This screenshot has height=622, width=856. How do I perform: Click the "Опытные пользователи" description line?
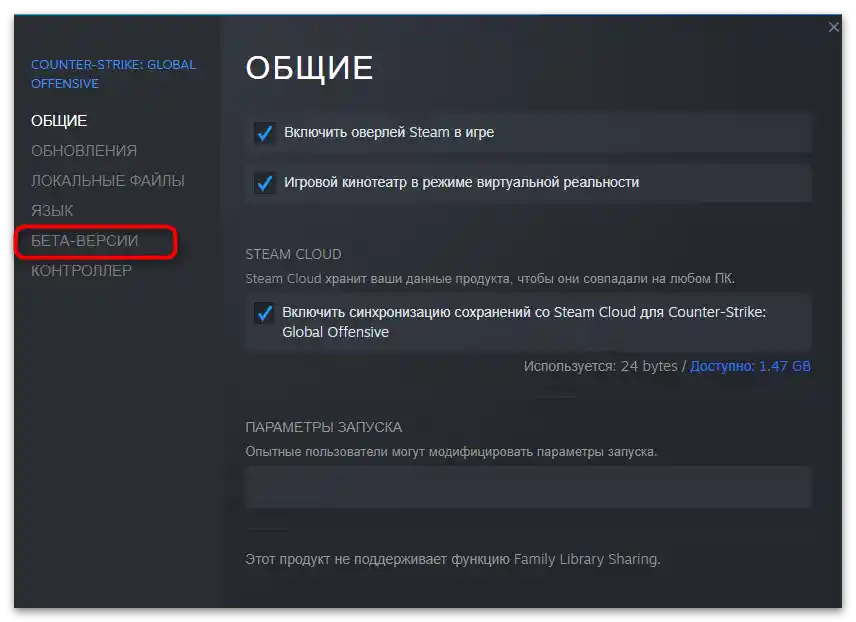click(451, 452)
